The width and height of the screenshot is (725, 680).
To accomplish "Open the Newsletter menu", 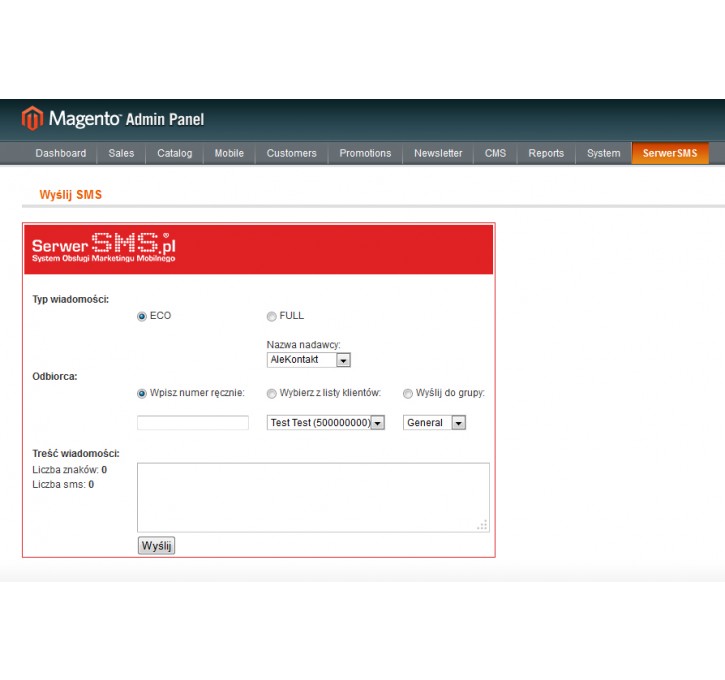I will [x=438, y=153].
